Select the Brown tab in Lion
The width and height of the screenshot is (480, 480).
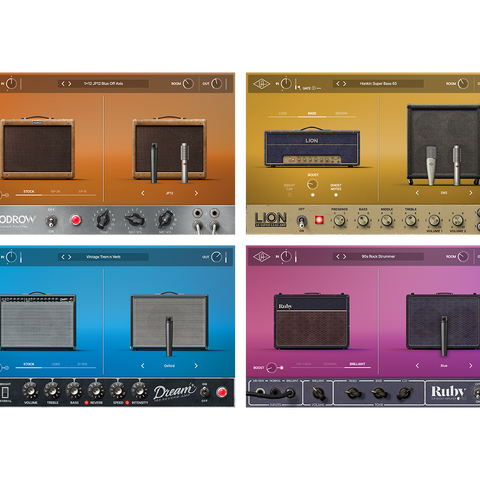(341, 114)
